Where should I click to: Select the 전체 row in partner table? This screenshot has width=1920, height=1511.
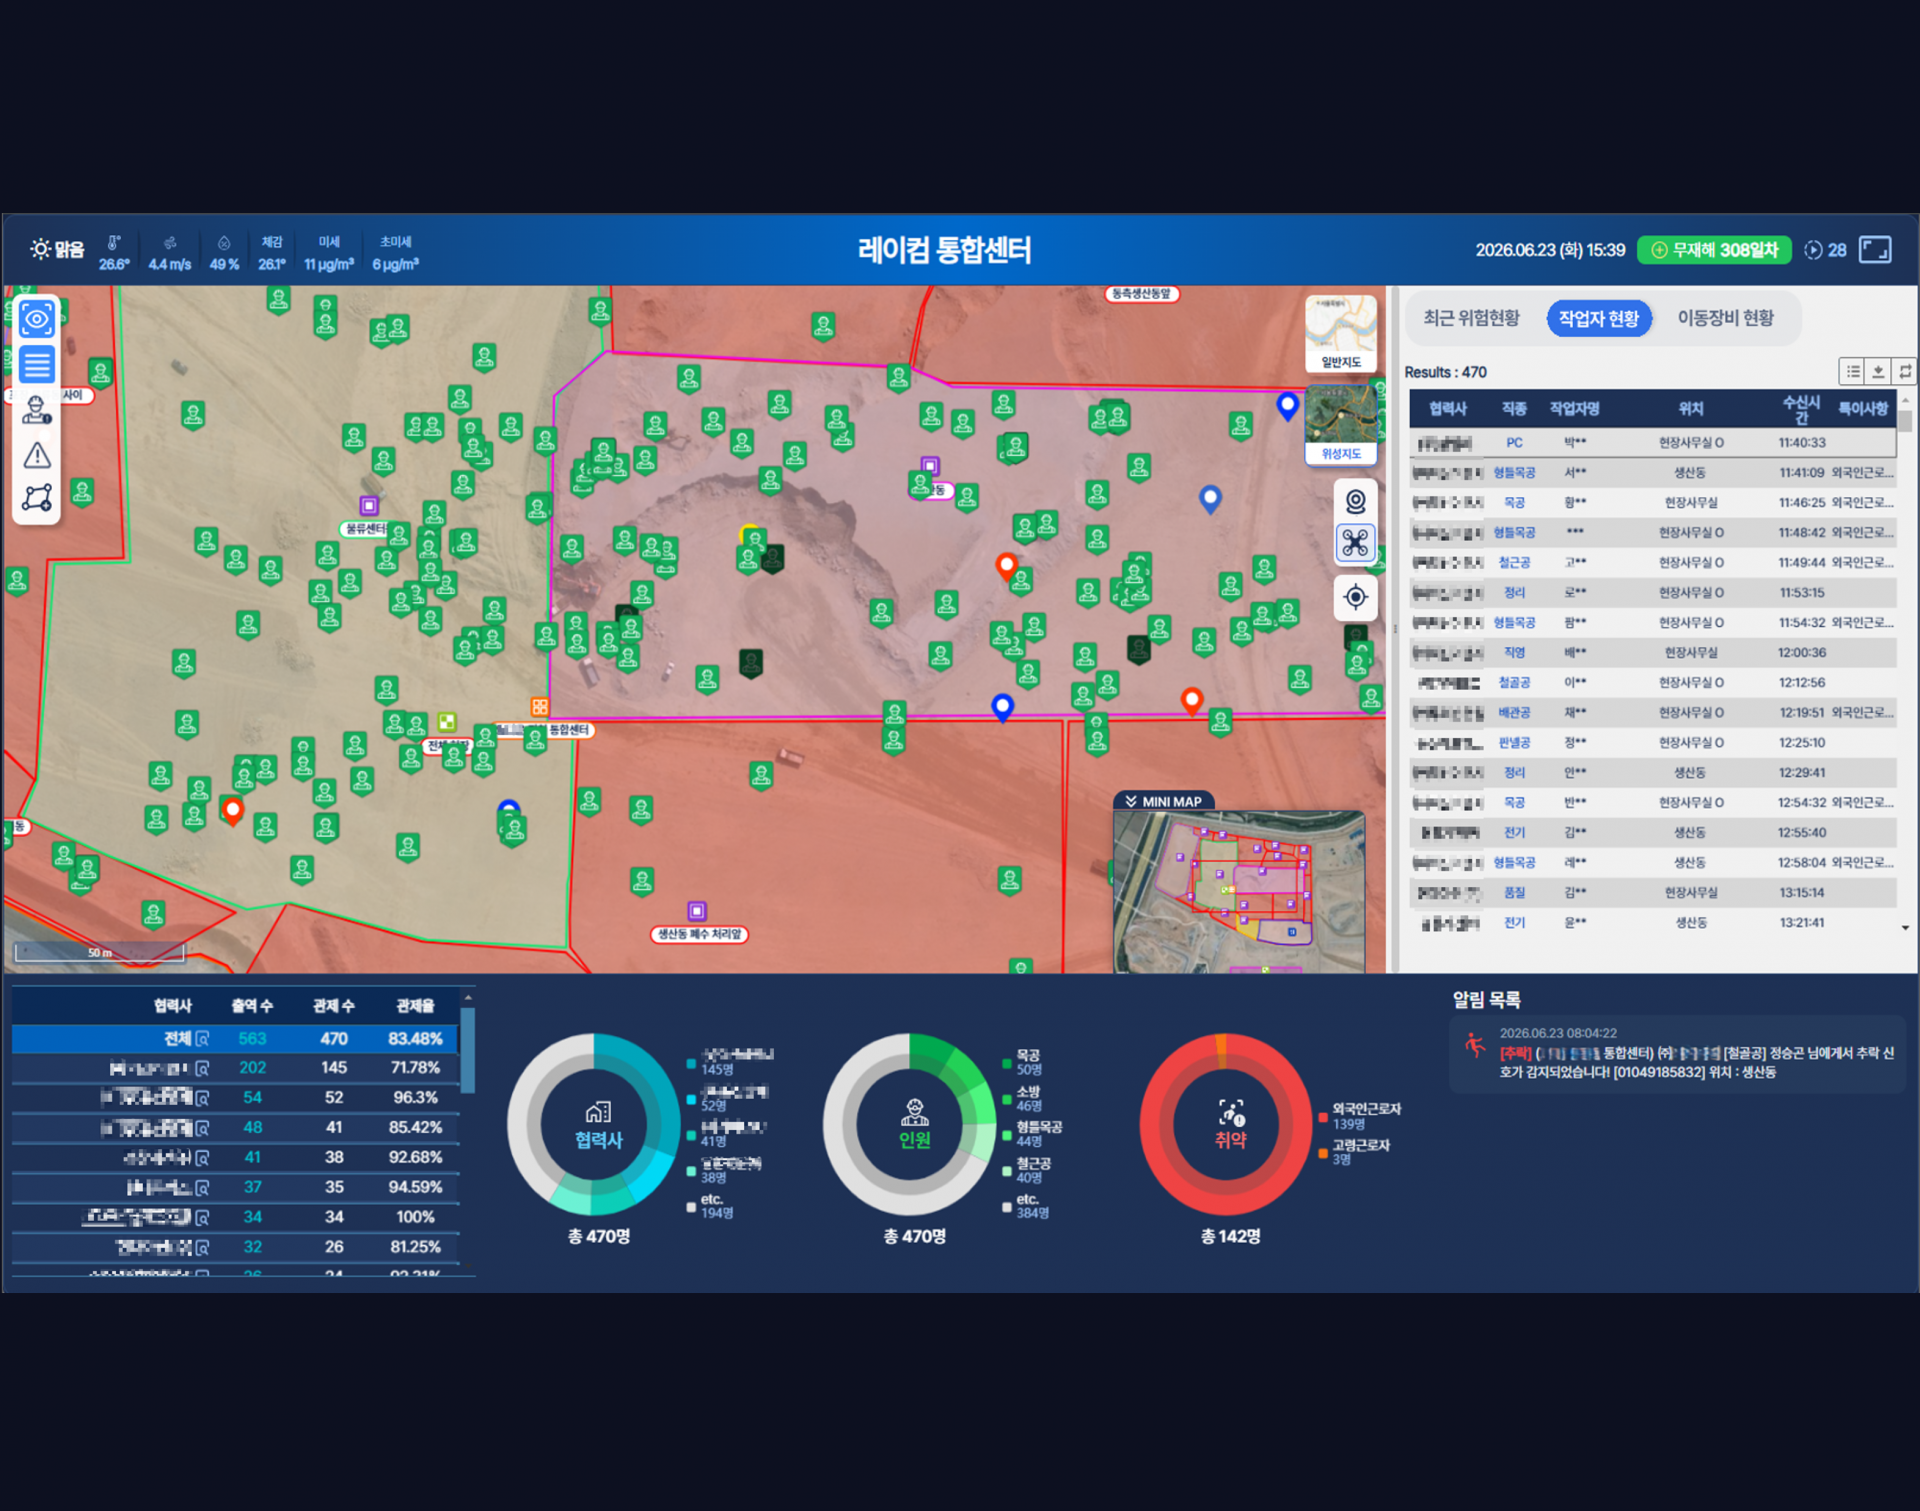pyautogui.click(x=235, y=1038)
